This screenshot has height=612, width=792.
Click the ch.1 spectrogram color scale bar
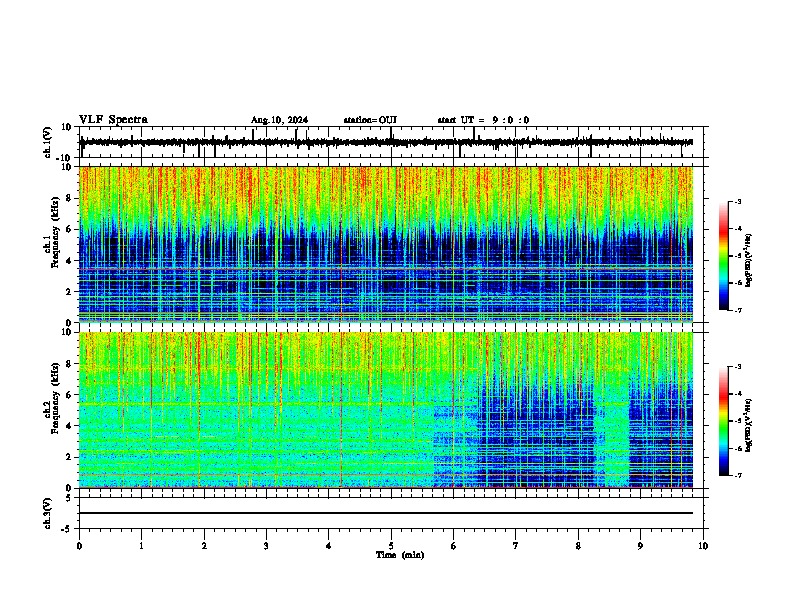pos(724,256)
